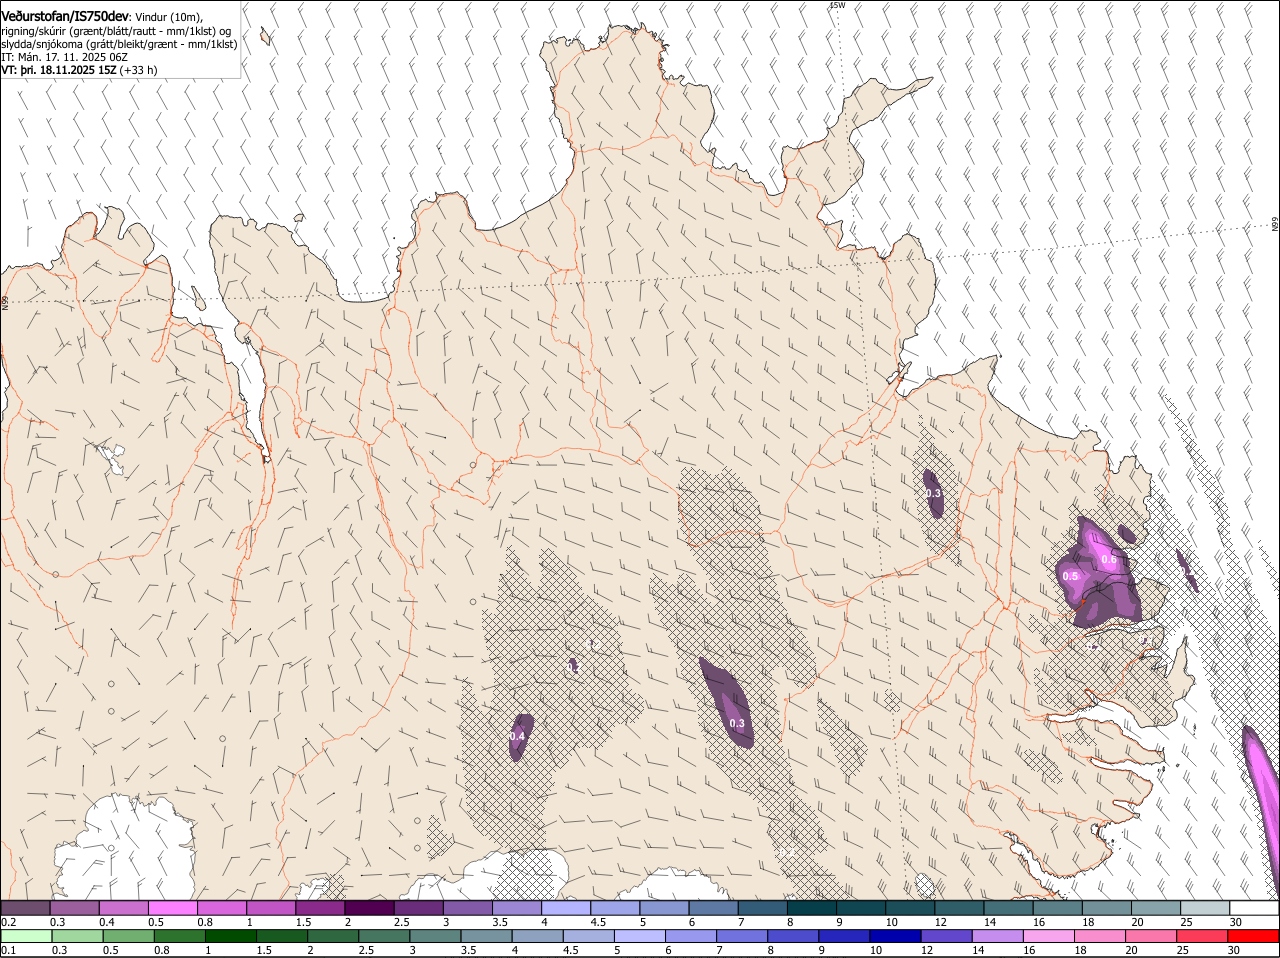
Task: Click the 'slydda/snjókoma (grátt/bleikt/grænt' header line
Action: pyautogui.click(x=119, y=44)
